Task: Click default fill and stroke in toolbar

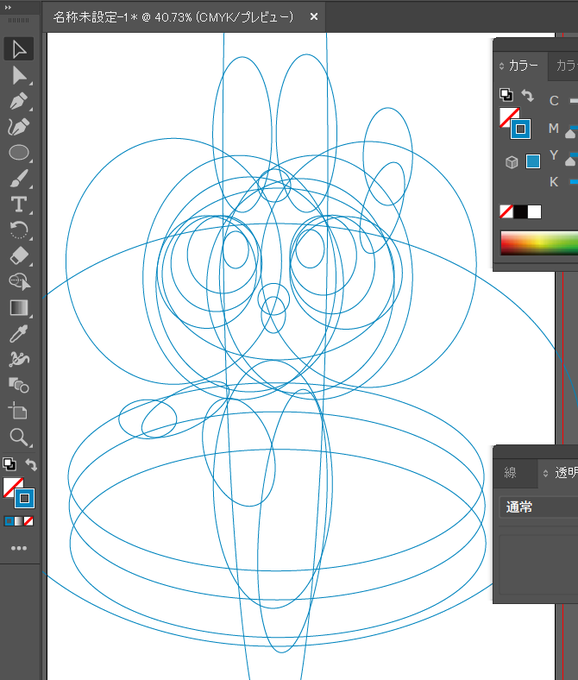Action: 9,464
